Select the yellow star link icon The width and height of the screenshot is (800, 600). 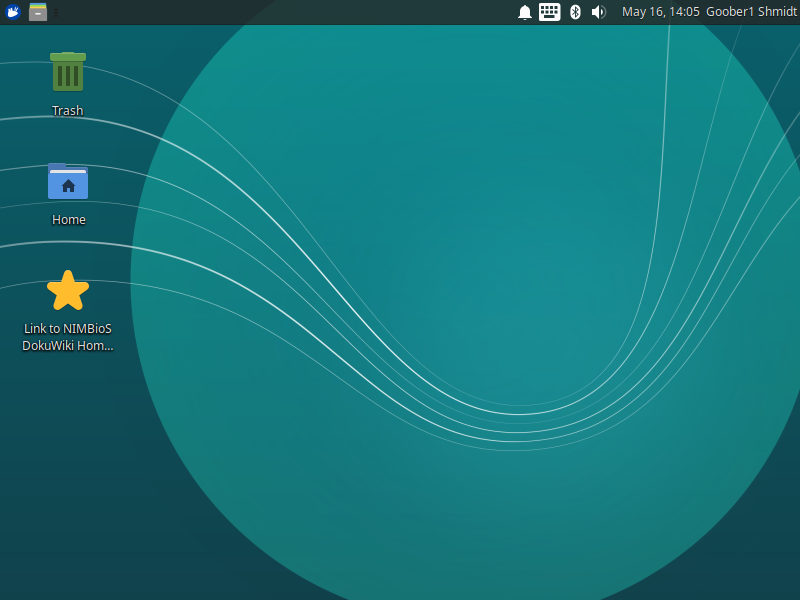click(68, 291)
